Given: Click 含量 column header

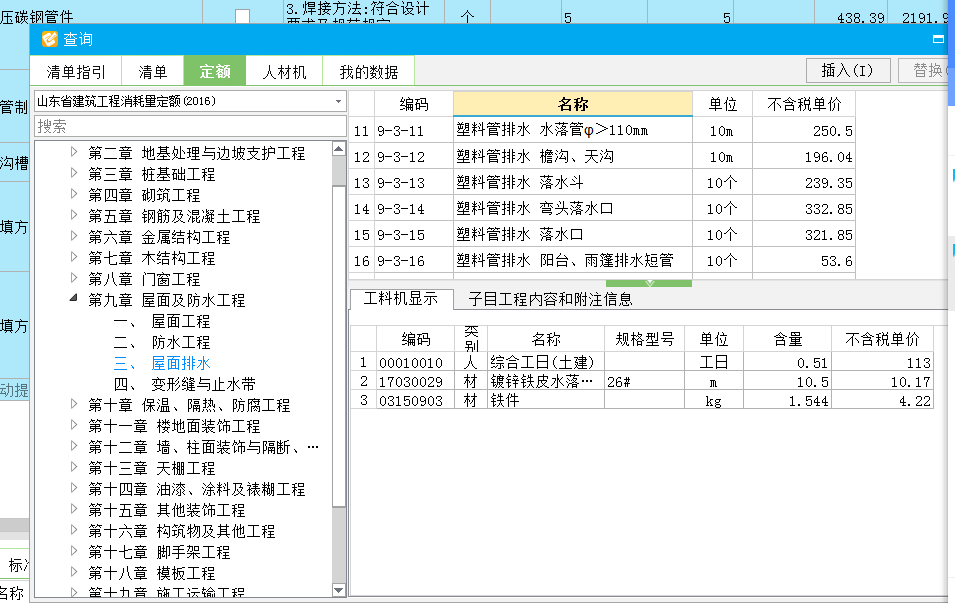Looking at the screenshot, I should [x=788, y=339].
